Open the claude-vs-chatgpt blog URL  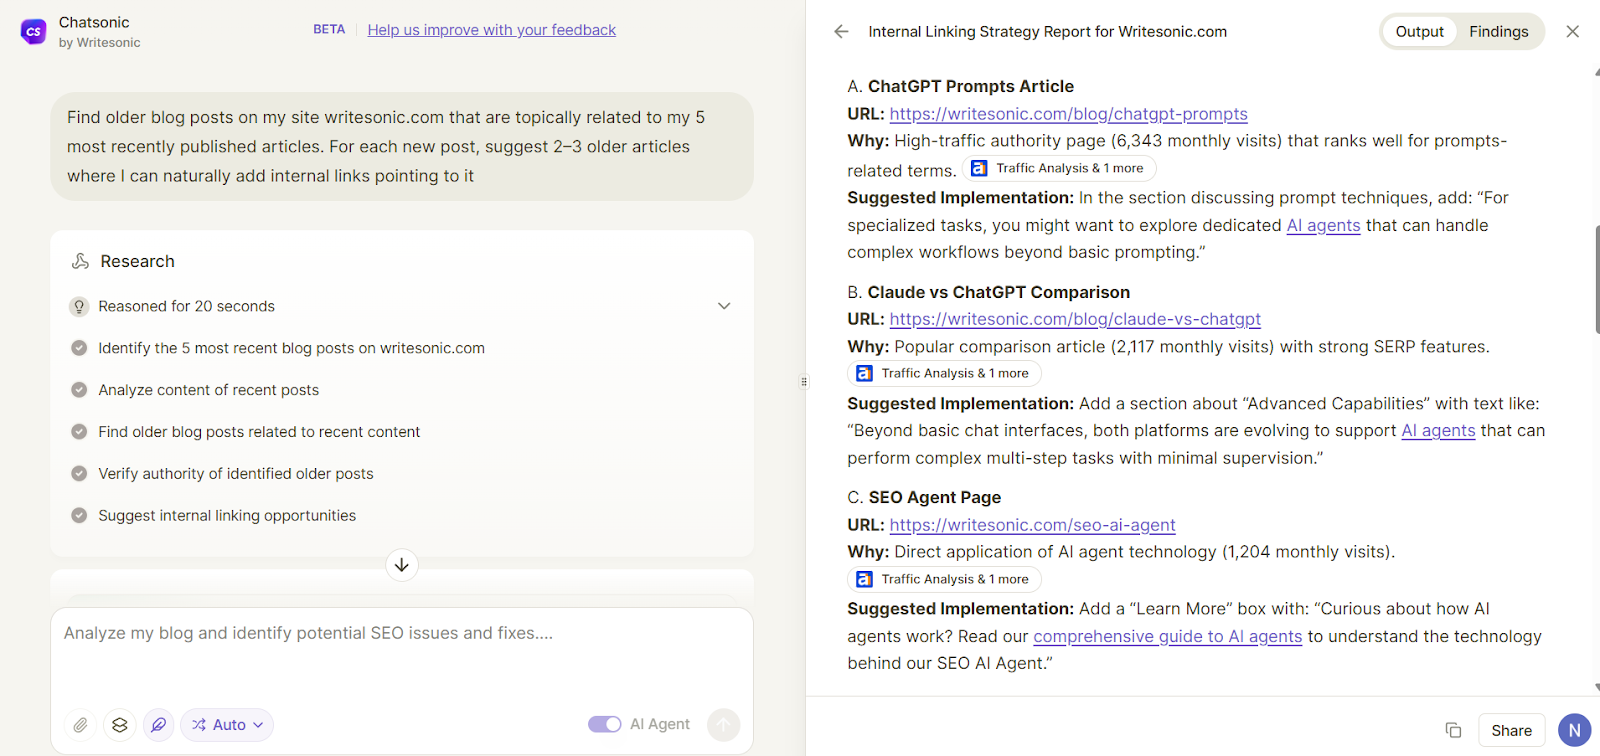(1075, 319)
